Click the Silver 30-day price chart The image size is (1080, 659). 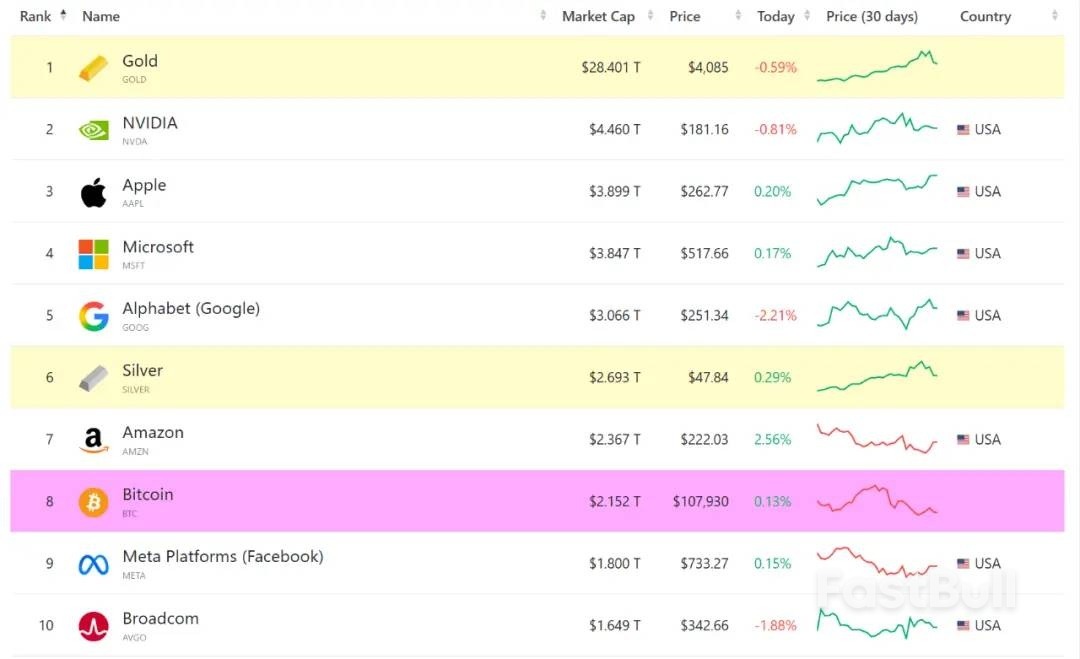(x=877, y=377)
